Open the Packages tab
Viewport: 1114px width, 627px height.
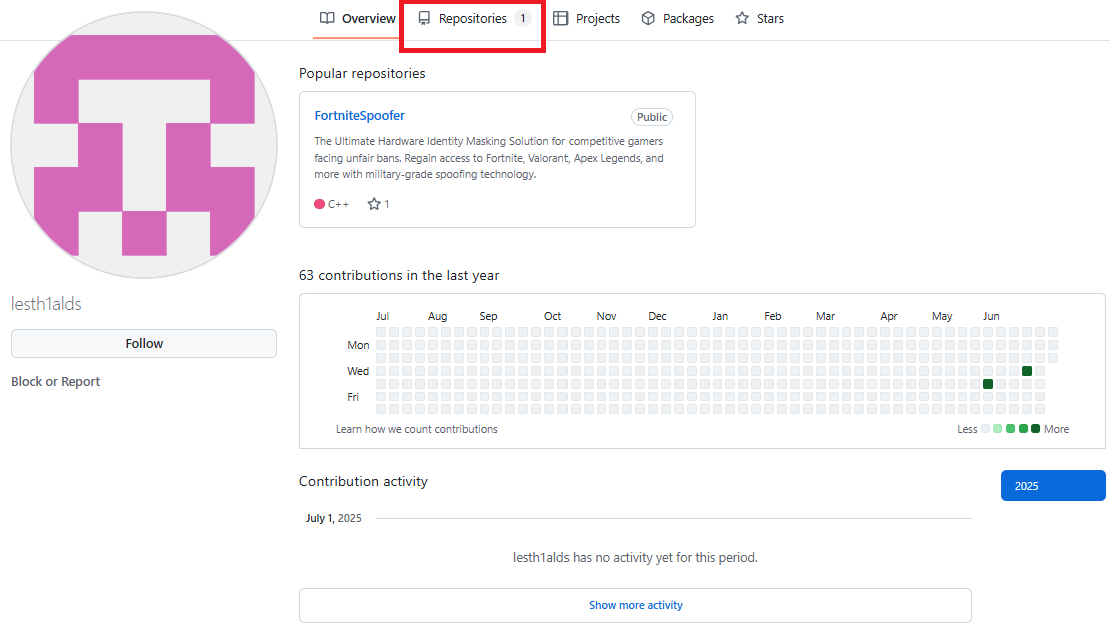click(x=677, y=18)
